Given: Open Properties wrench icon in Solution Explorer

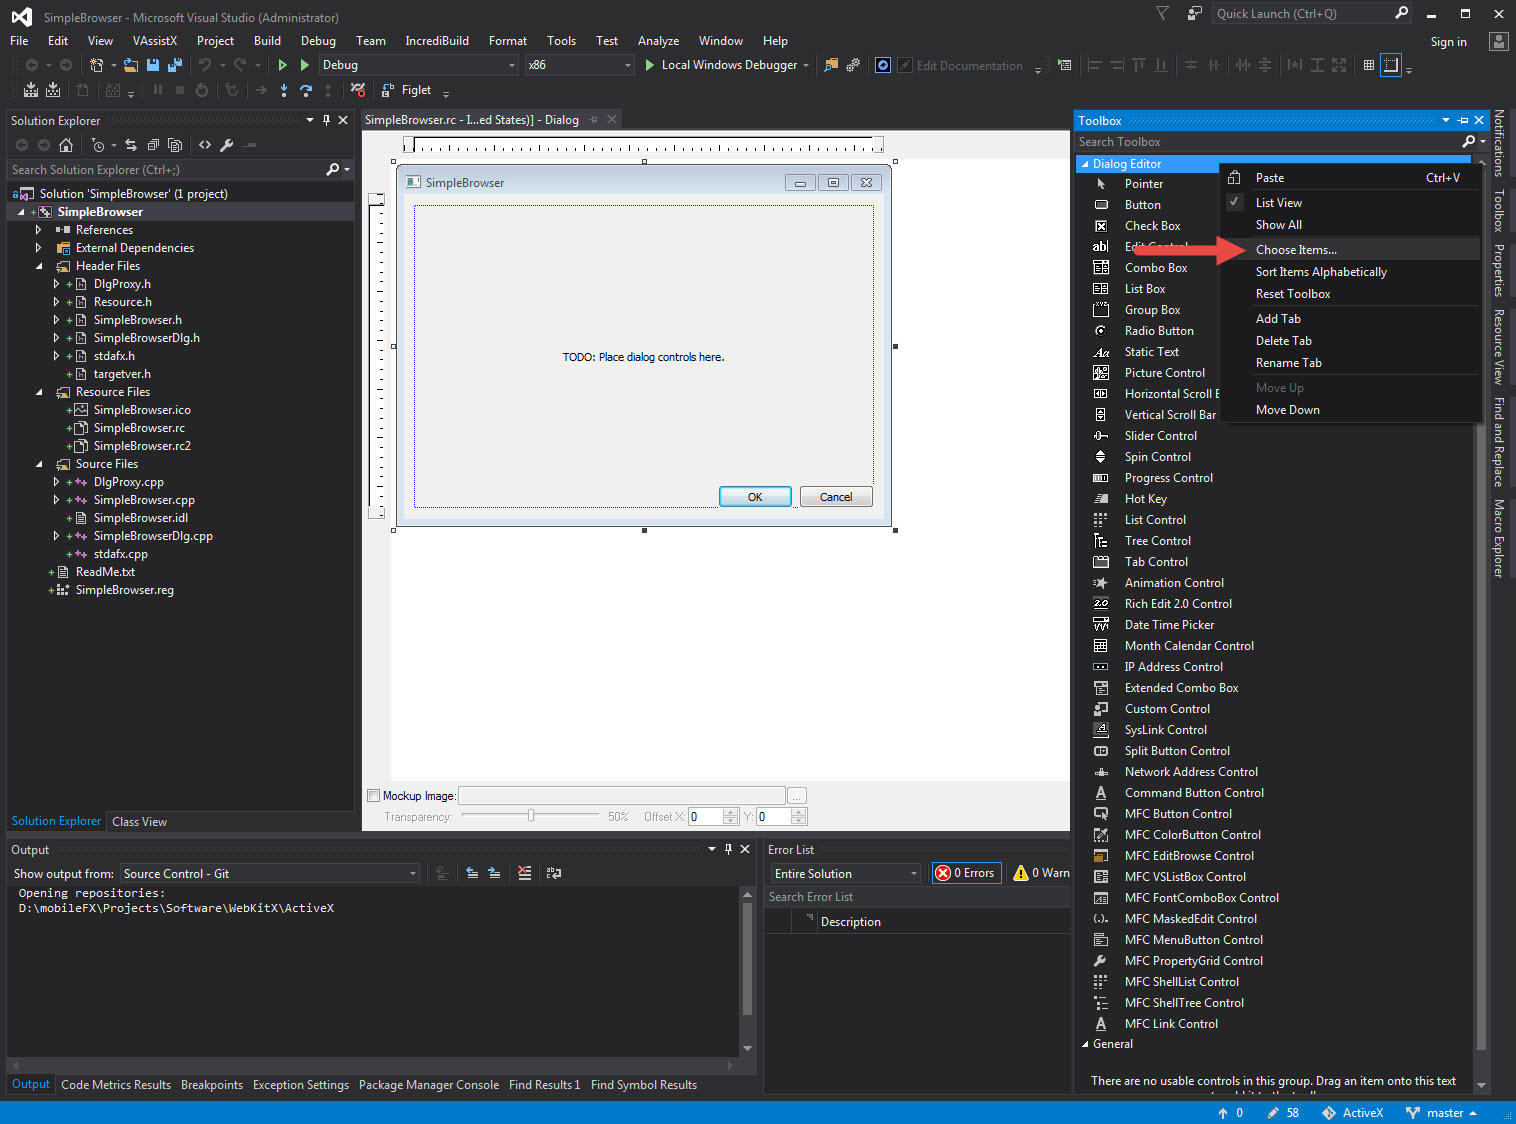Looking at the screenshot, I should (227, 145).
